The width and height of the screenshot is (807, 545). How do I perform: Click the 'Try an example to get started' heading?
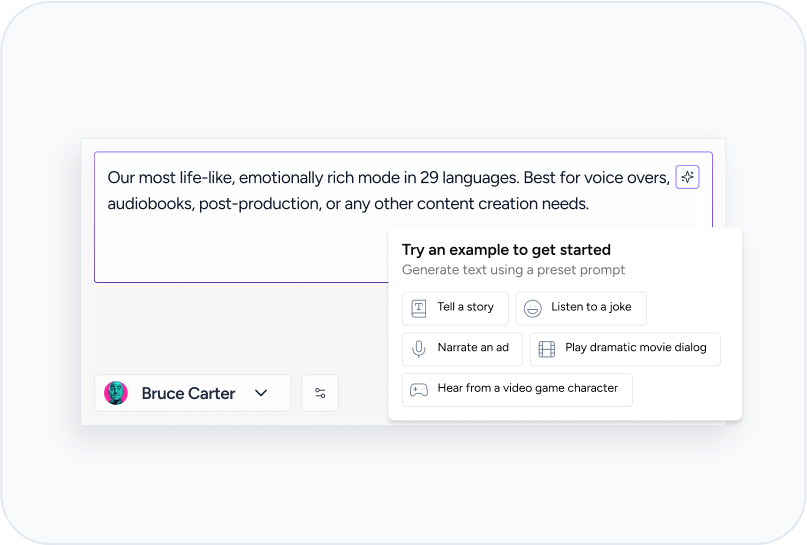pyautogui.click(x=506, y=250)
